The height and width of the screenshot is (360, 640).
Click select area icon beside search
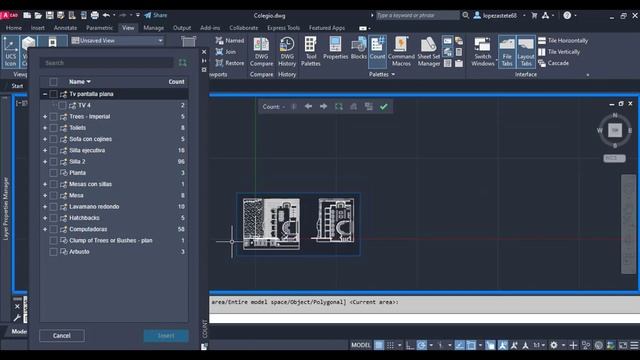point(182,63)
